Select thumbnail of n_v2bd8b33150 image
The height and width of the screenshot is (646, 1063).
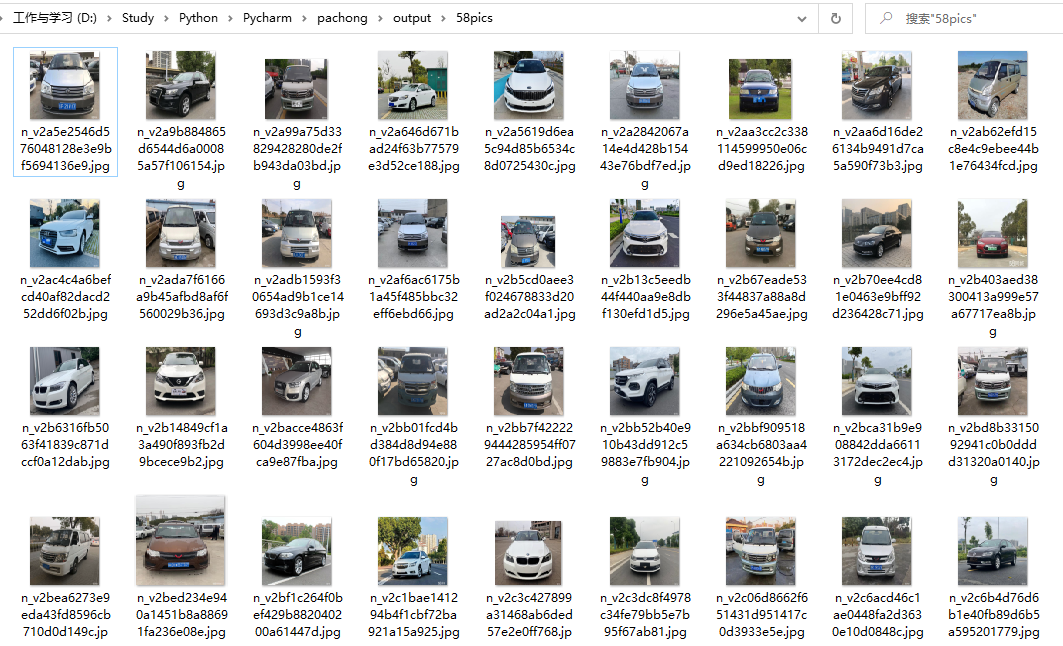pos(992,381)
